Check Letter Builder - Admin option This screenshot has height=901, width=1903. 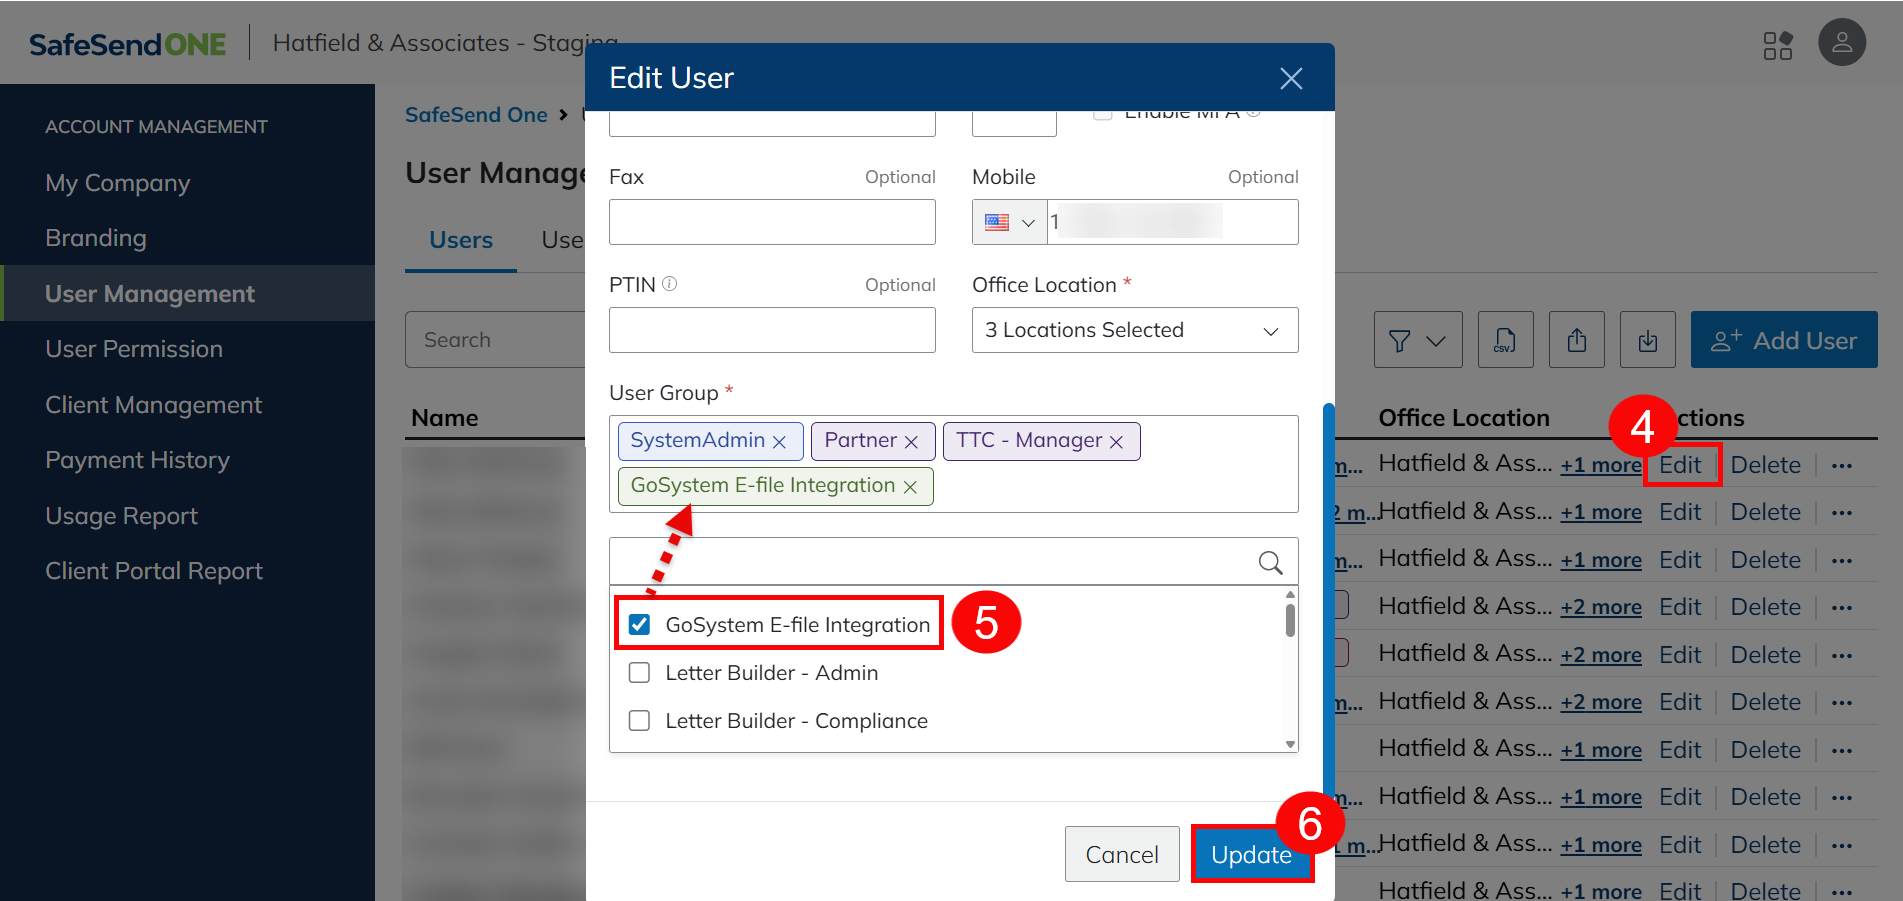click(x=640, y=673)
